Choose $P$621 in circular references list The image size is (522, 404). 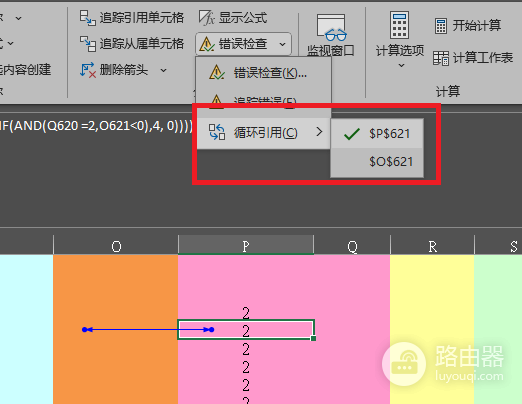pos(377,134)
